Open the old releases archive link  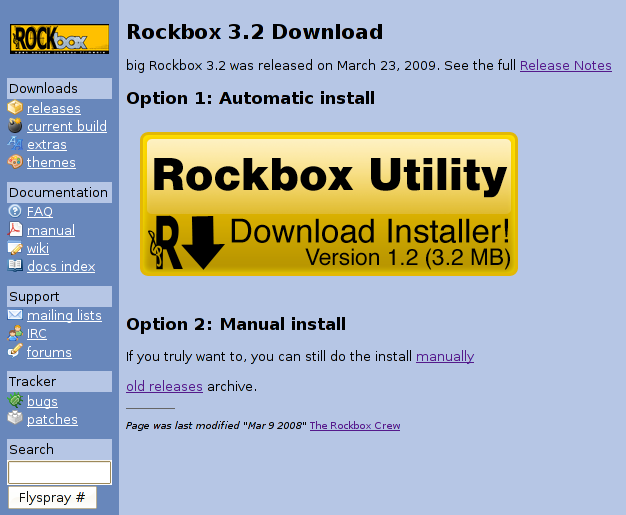coord(164,386)
